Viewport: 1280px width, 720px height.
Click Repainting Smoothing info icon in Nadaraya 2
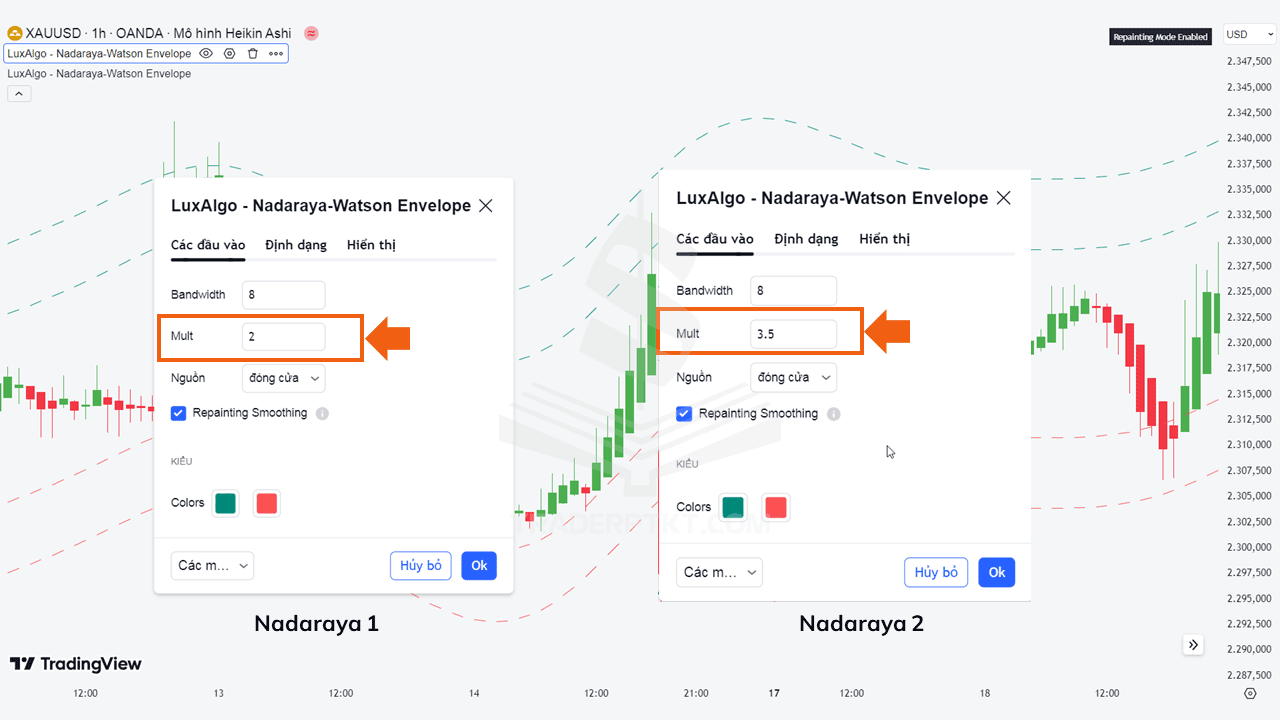834,414
